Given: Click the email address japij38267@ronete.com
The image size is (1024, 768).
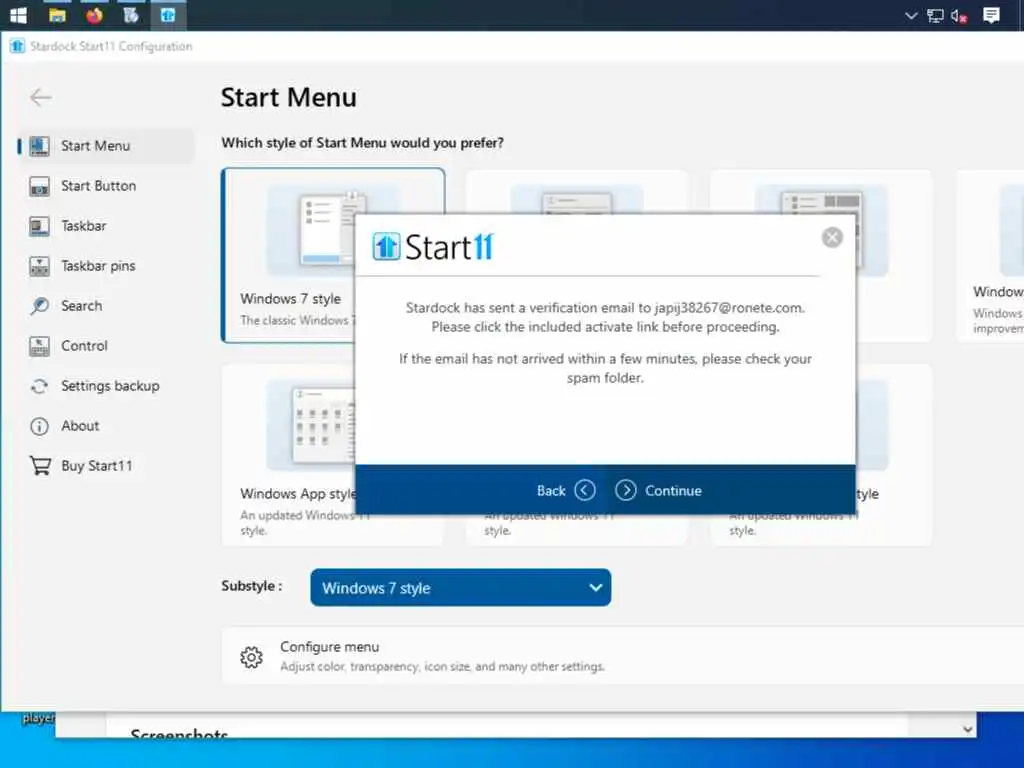Looking at the screenshot, I should (x=729, y=308).
